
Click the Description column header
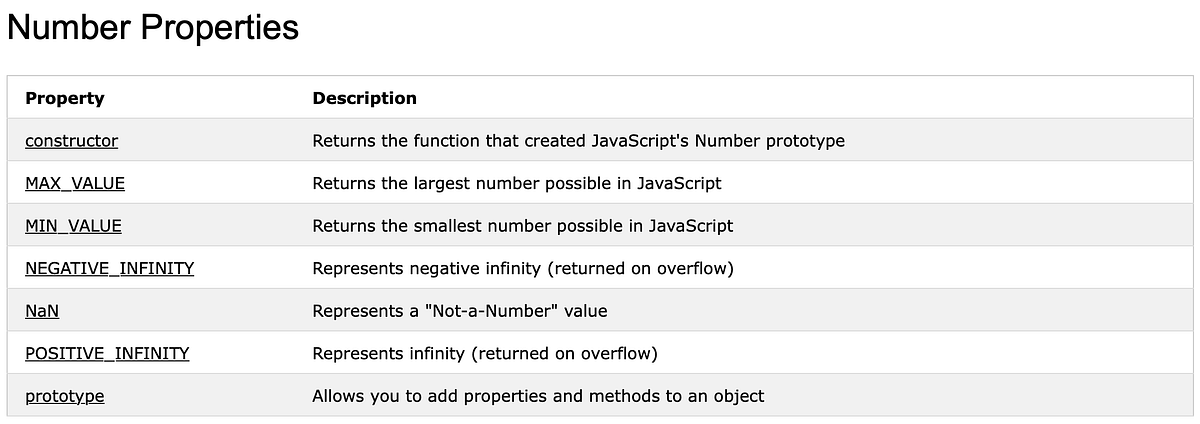pos(364,98)
